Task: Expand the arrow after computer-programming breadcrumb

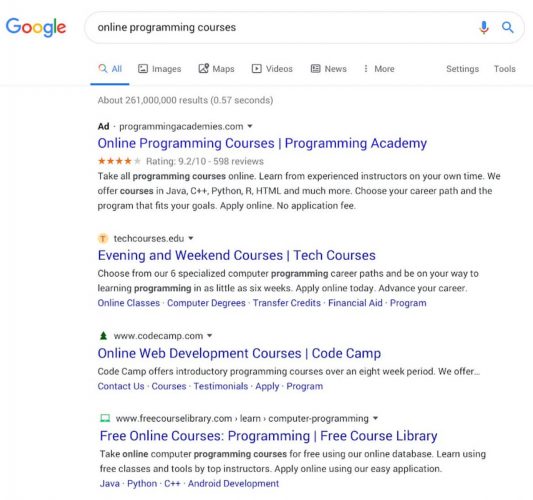Action: (x=375, y=418)
